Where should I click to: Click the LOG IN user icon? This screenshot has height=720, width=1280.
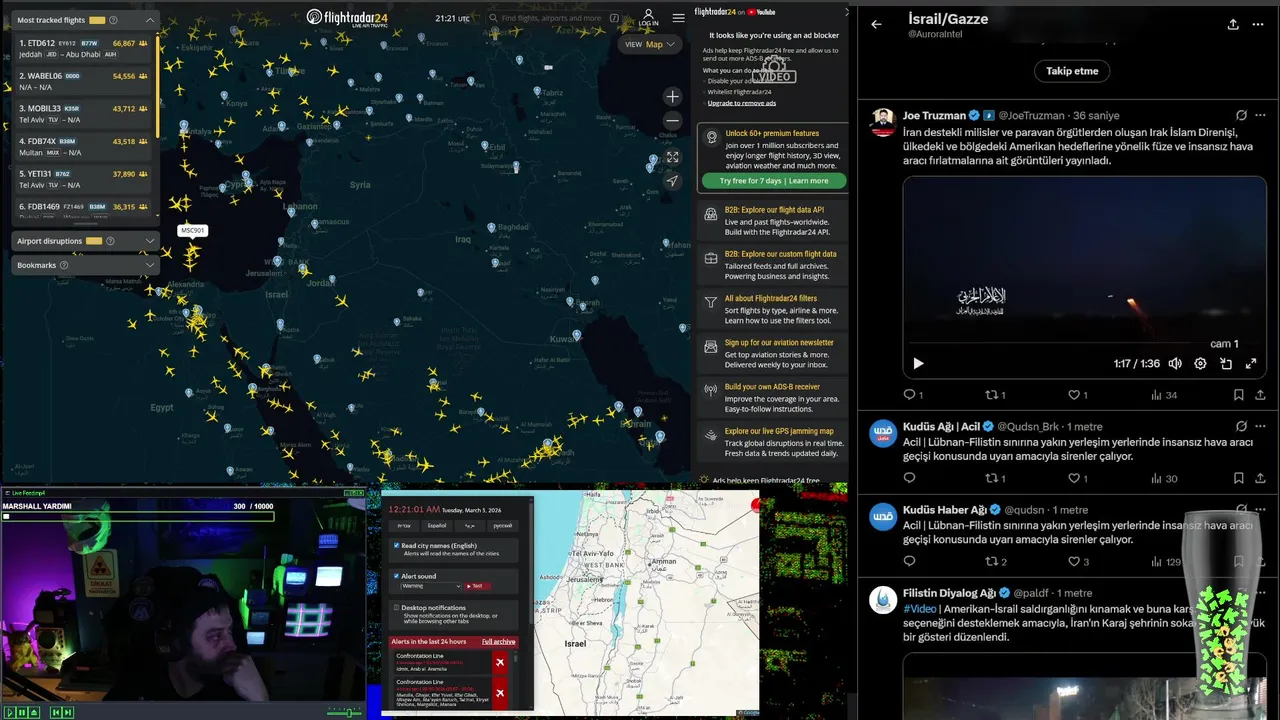click(x=648, y=17)
